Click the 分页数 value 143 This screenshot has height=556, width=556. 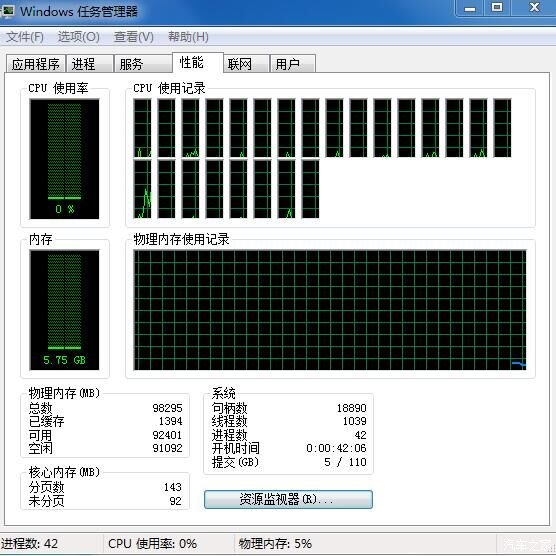click(173, 487)
